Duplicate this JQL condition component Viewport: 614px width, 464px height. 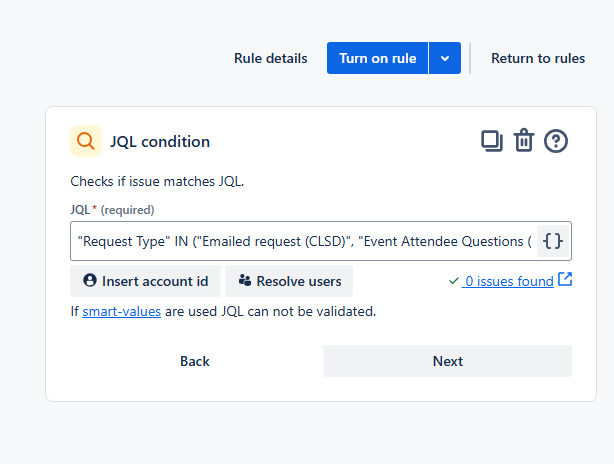point(492,141)
